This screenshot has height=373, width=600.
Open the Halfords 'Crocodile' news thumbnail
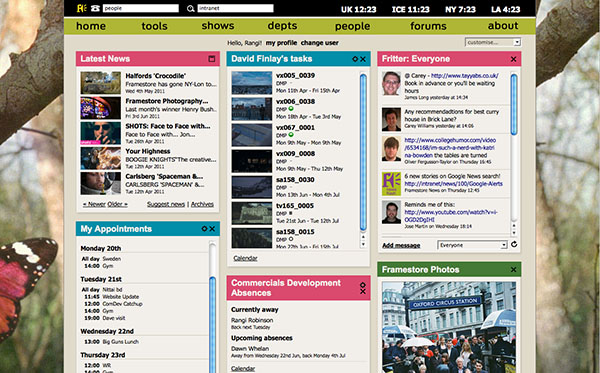tap(101, 83)
